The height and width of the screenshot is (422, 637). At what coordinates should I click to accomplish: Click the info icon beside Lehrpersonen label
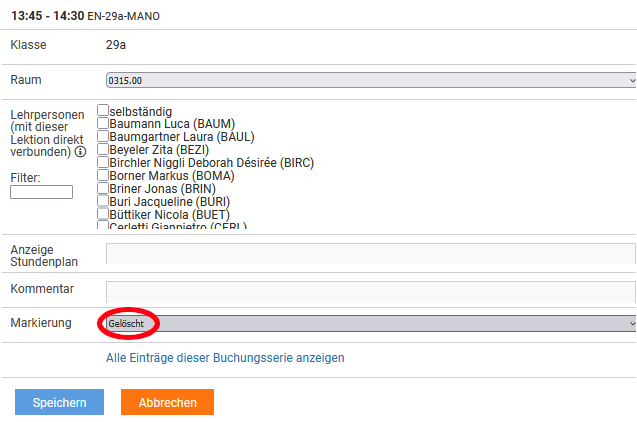(80, 152)
